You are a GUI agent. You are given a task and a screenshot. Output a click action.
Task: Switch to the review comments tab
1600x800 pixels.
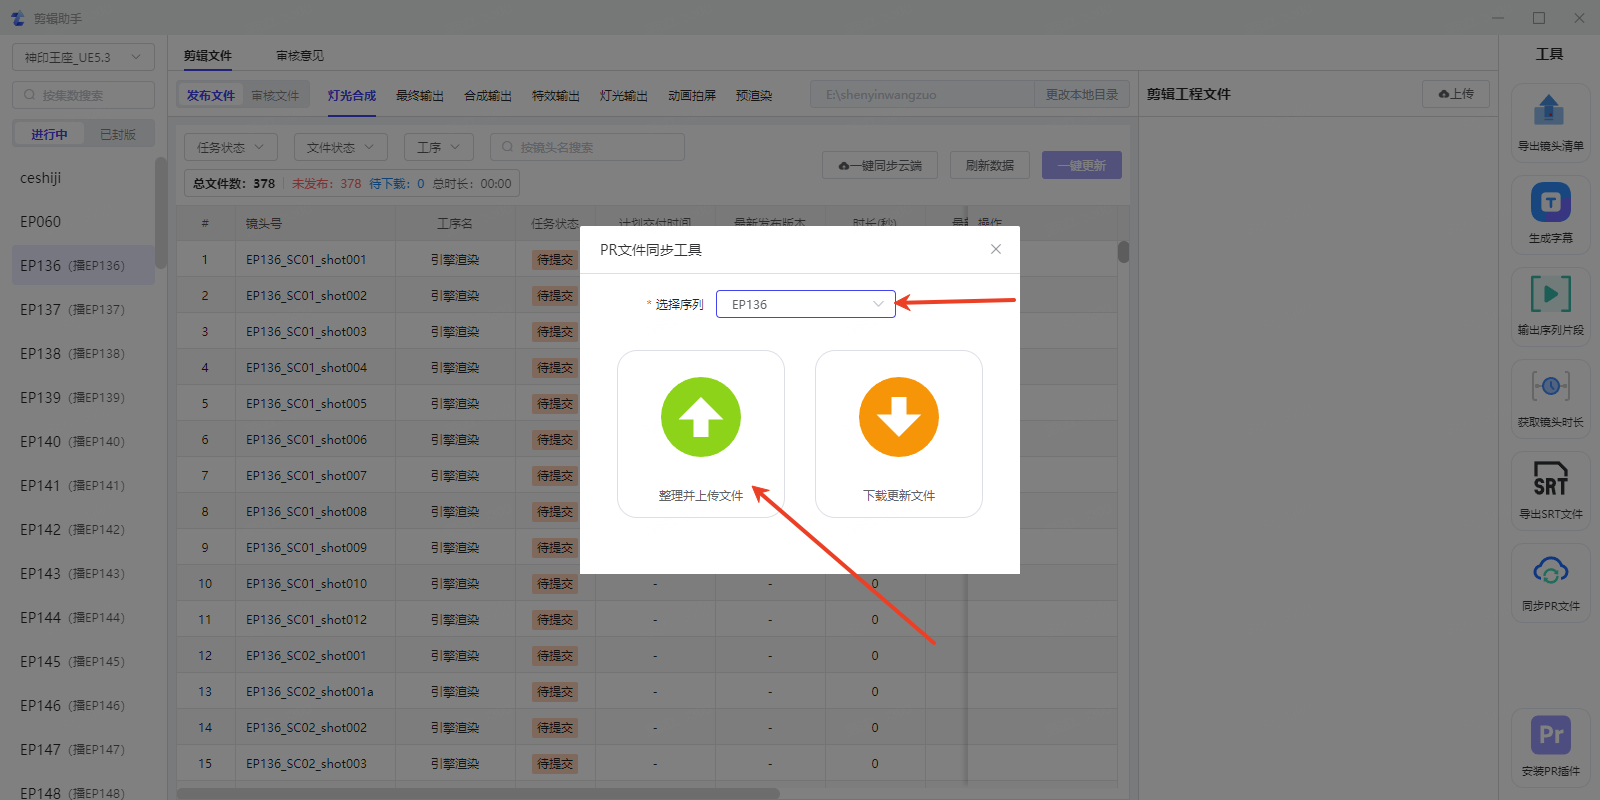coord(300,56)
